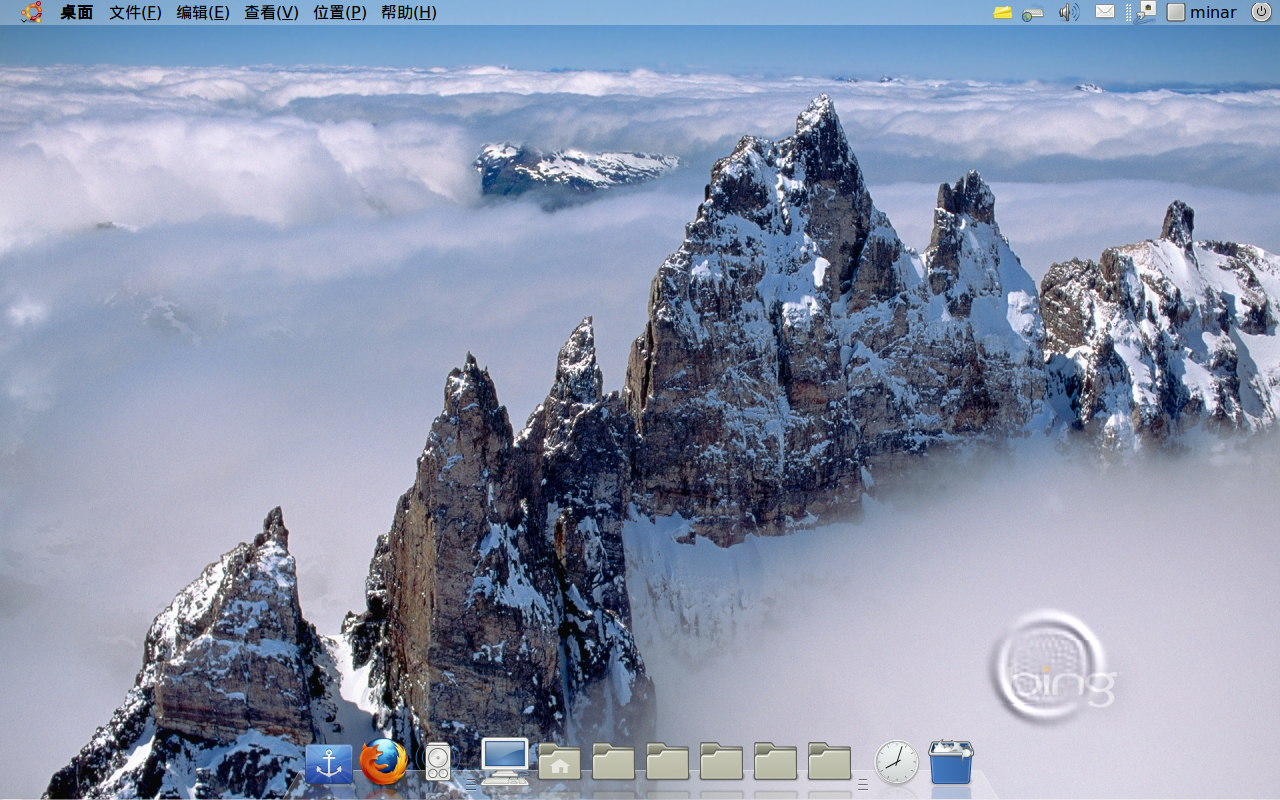This screenshot has height=800, width=1280.
Task: Click the Ubuntu logo in the top panel
Action: [32, 12]
